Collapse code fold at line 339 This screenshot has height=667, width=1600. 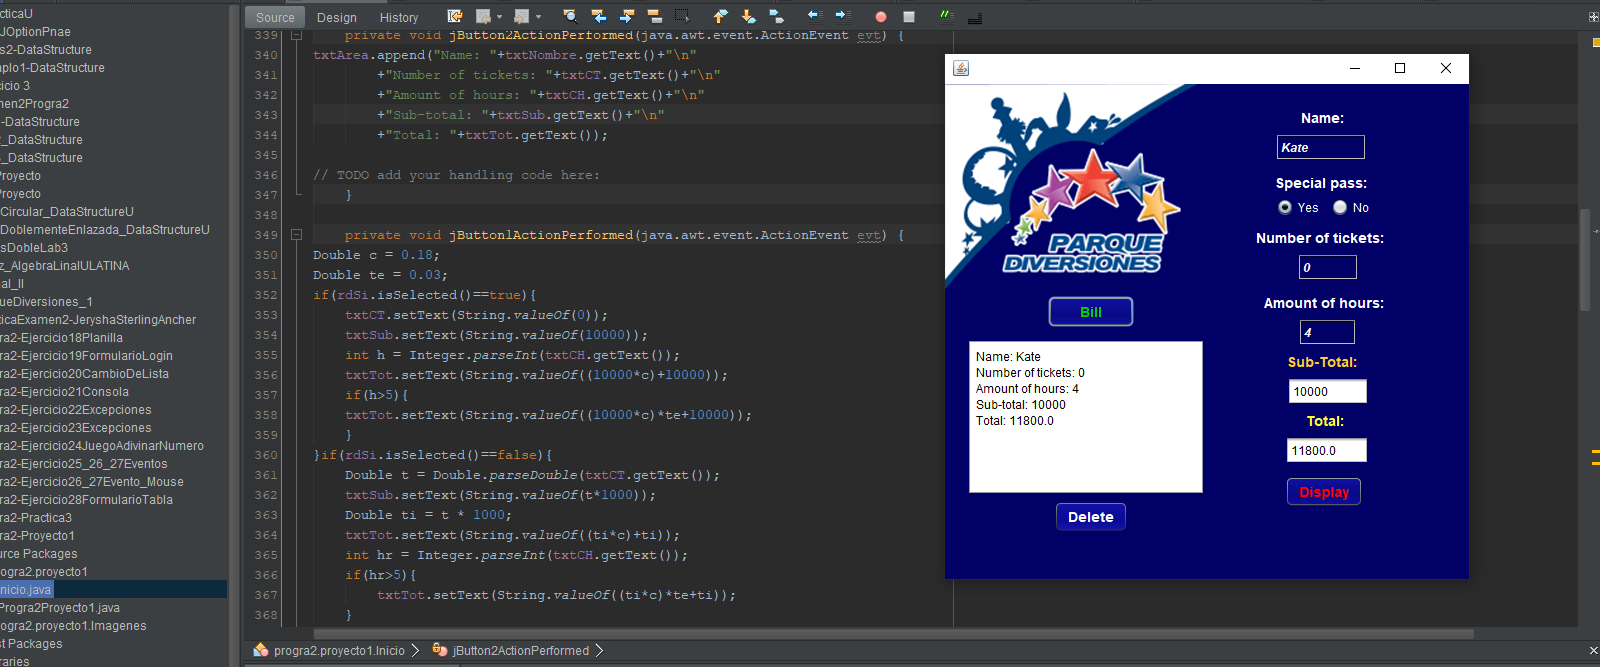[x=296, y=35]
